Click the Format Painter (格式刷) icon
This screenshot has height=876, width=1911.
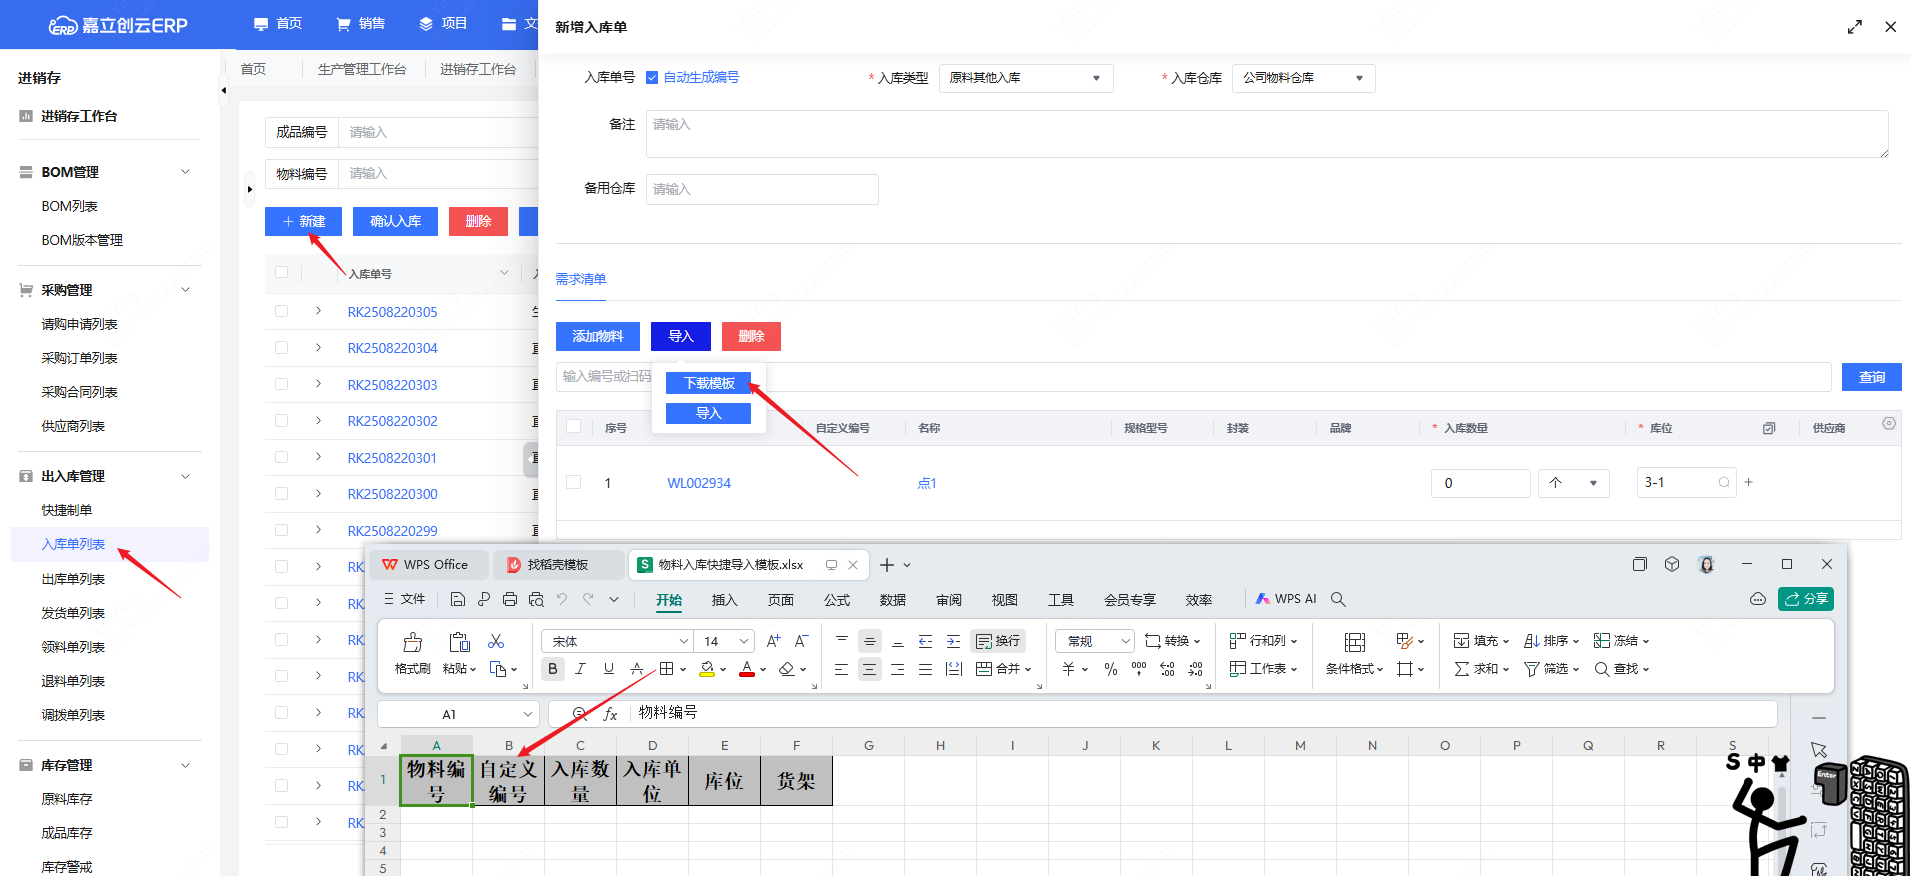pos(412,642)
